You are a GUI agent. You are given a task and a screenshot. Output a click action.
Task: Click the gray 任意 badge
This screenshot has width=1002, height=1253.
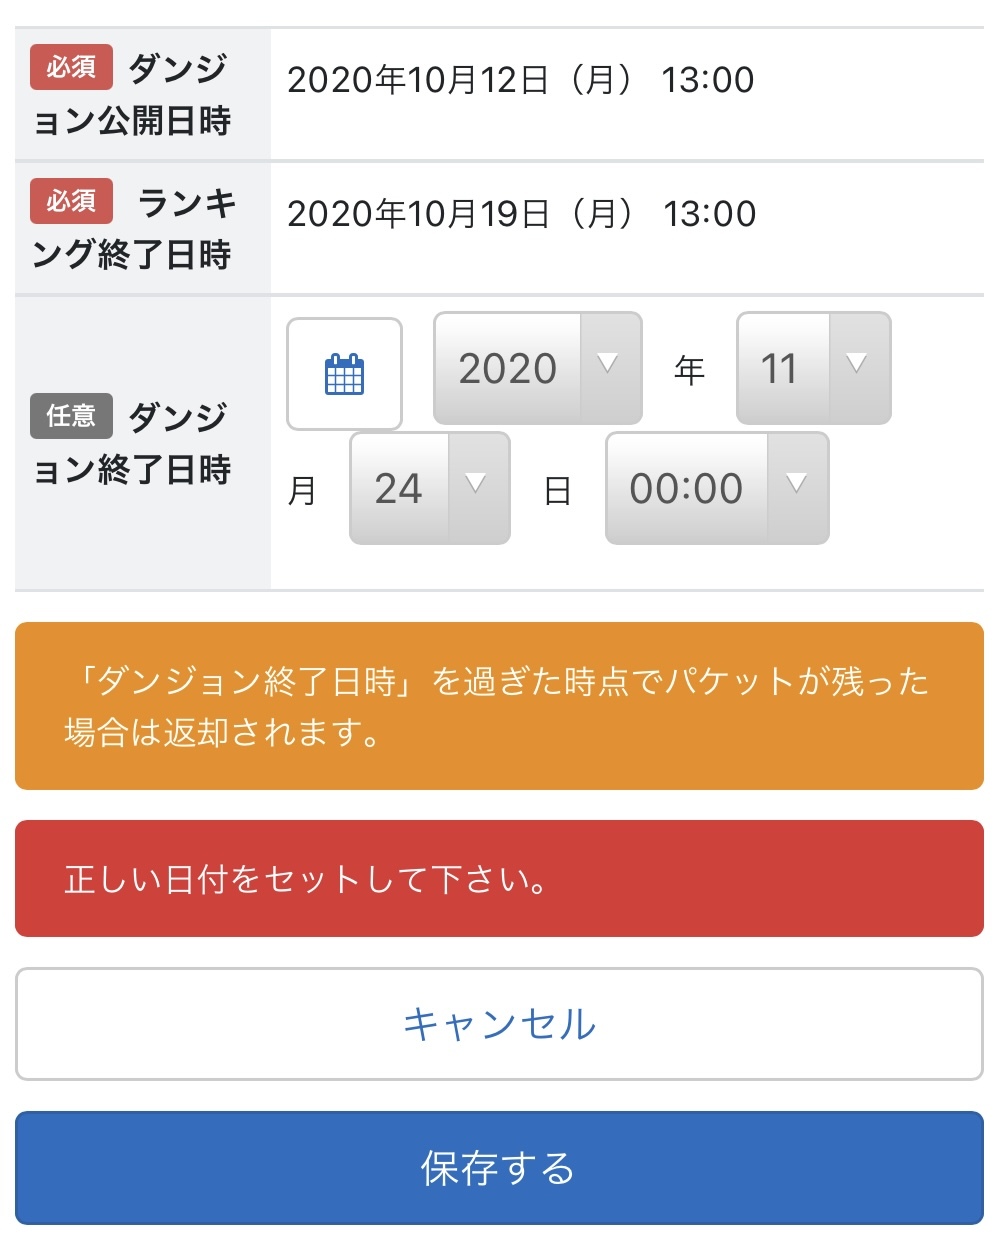pos(71,415)
